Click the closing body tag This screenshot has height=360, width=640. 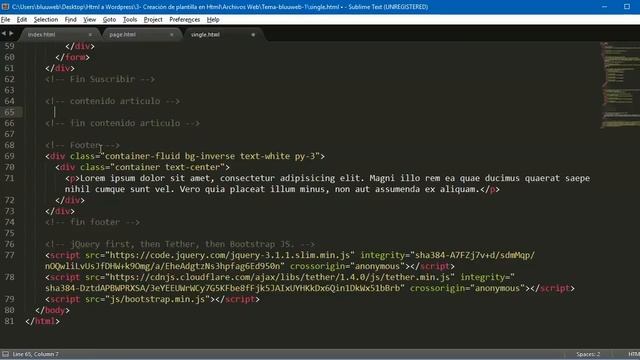52,311
